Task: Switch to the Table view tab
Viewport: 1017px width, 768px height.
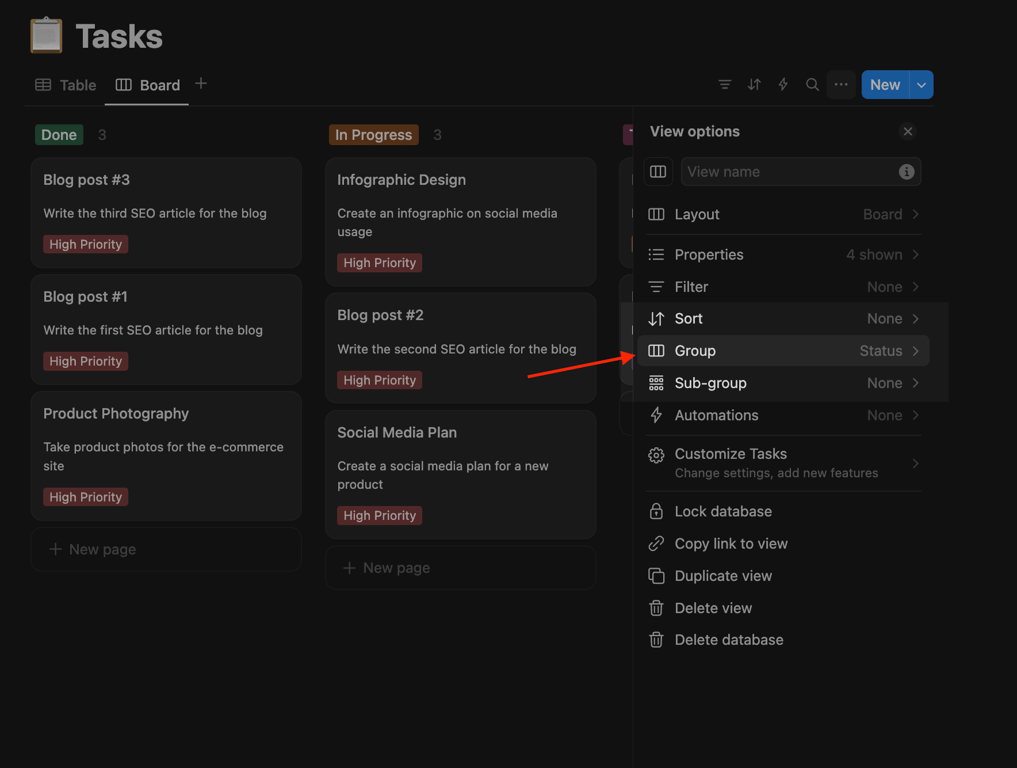Action: (66, 85)
